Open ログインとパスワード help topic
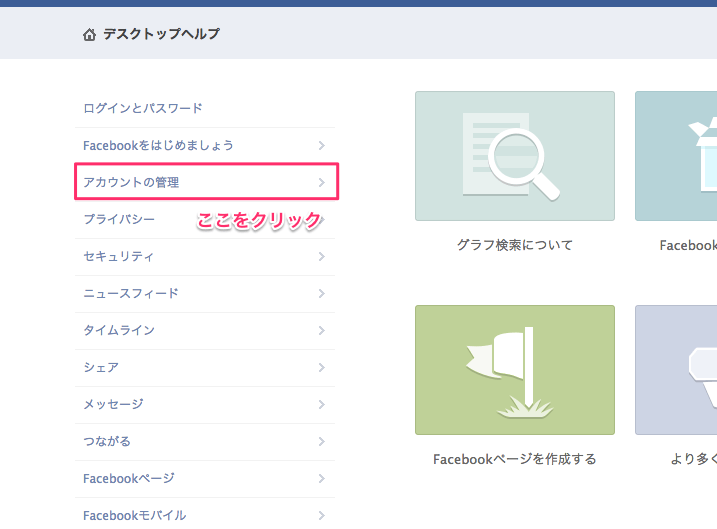 tap(143, 108)
